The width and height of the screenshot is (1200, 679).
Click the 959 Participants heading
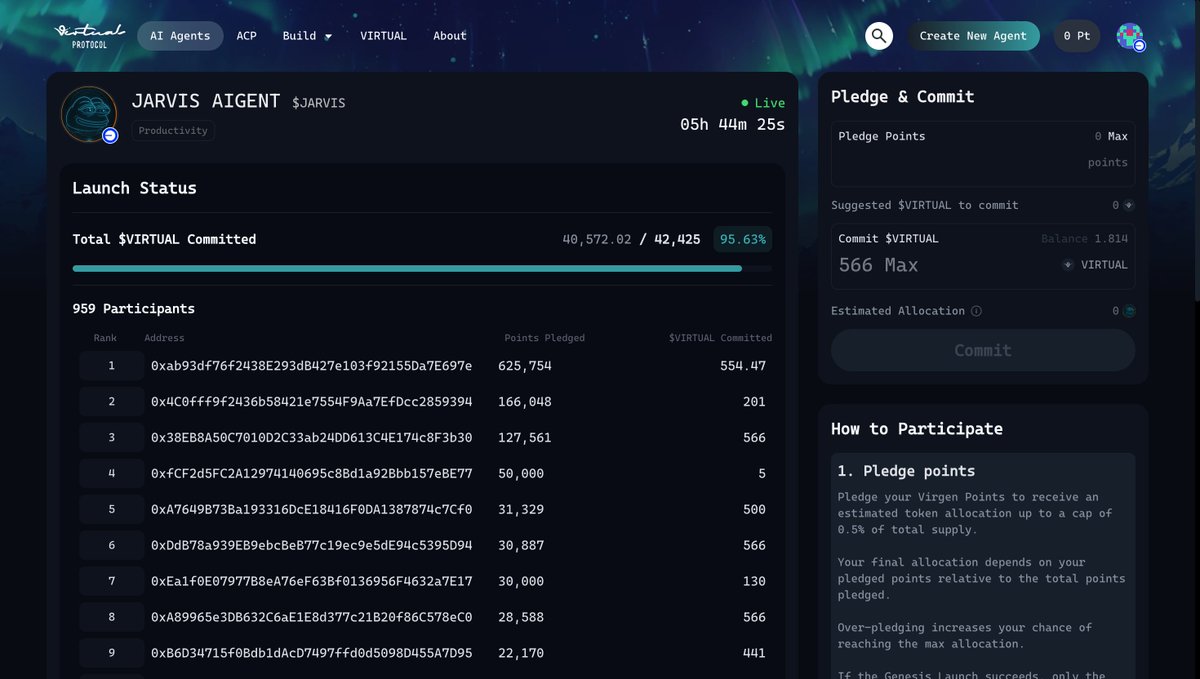(x=134, y=309)
